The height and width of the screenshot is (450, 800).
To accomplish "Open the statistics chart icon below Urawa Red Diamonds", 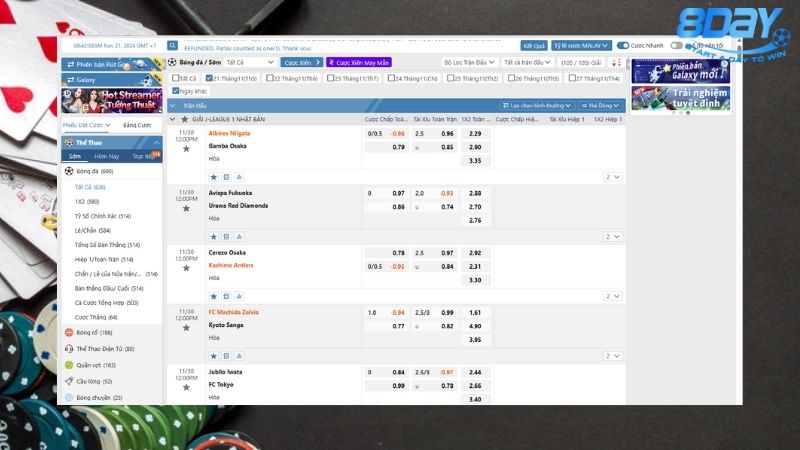I will coord(239,237).
